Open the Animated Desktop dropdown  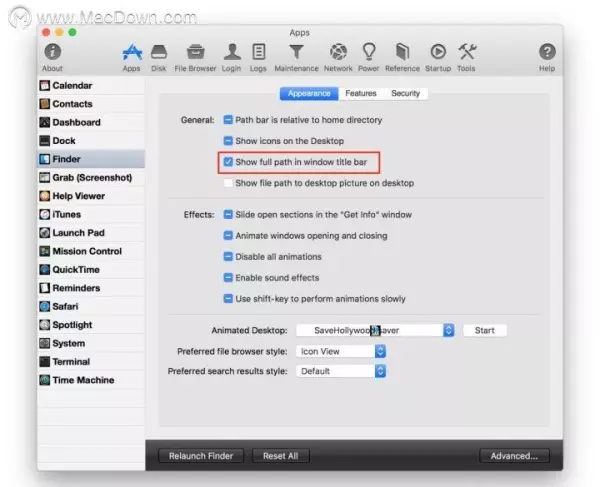(375, 330)
